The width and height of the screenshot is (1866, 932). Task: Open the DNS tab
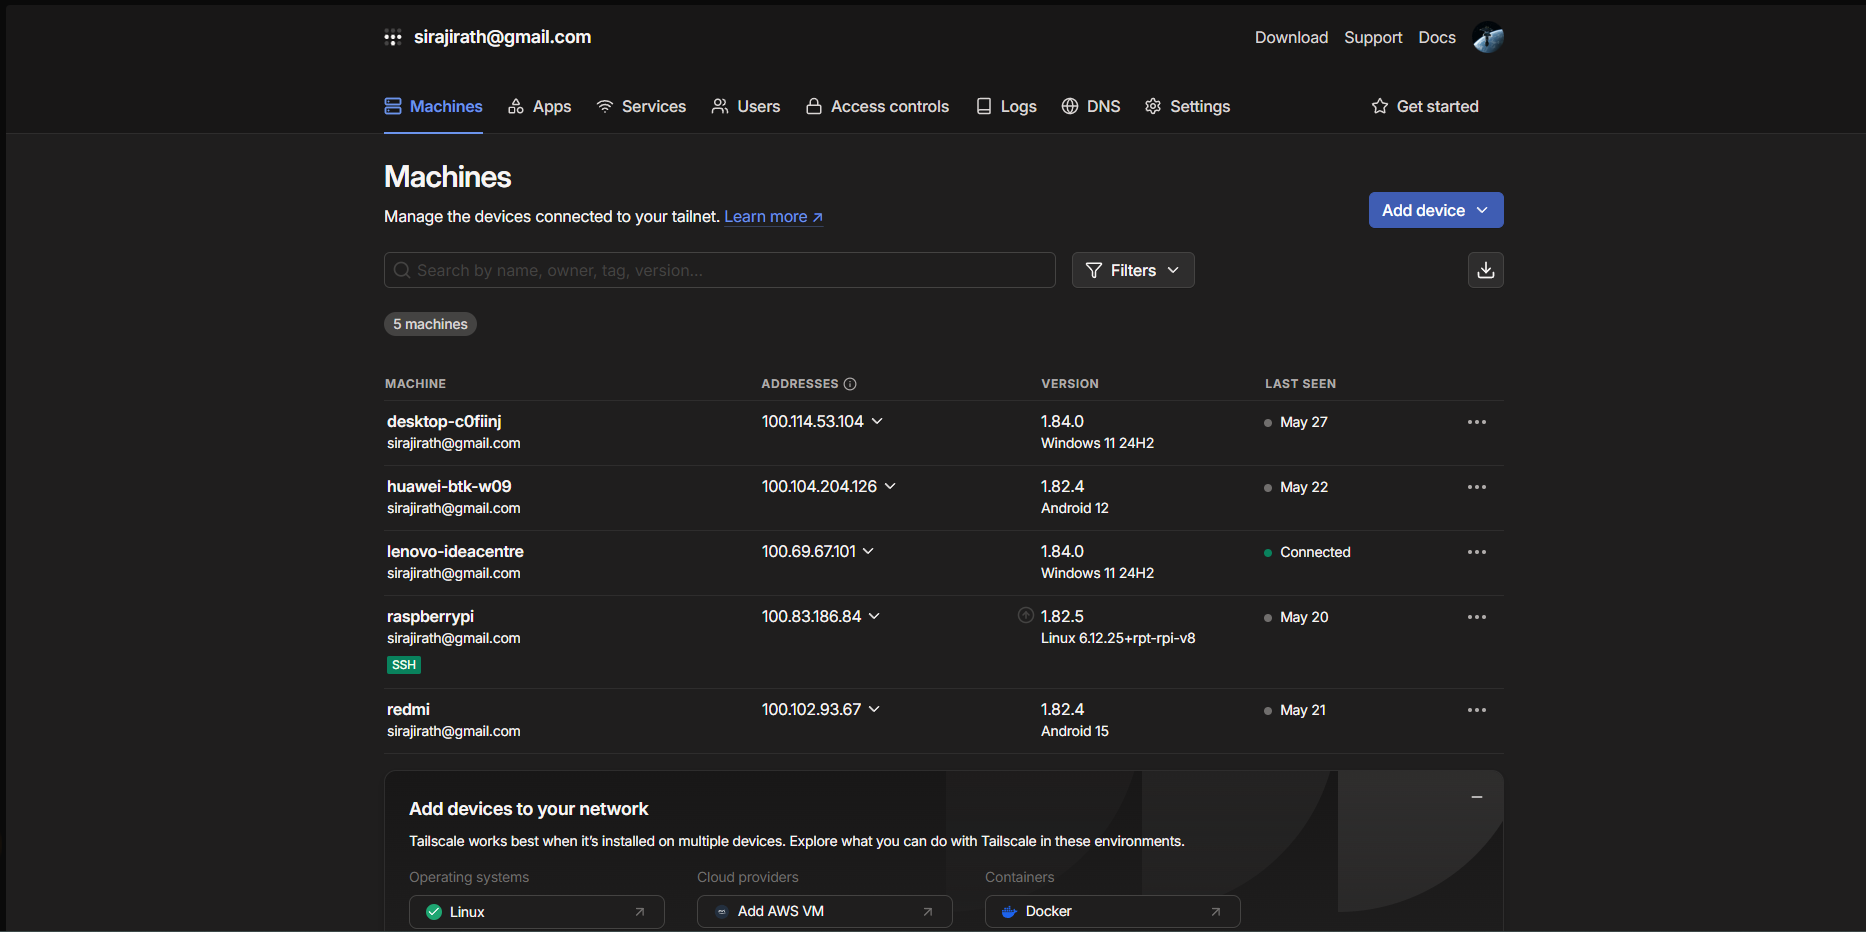[1091, 106]
